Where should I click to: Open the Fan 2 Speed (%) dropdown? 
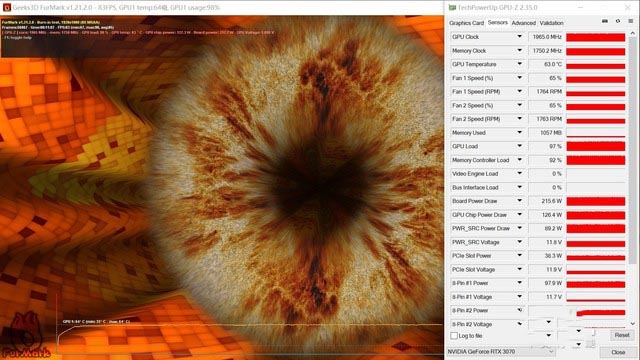click(x=520, y=105)
